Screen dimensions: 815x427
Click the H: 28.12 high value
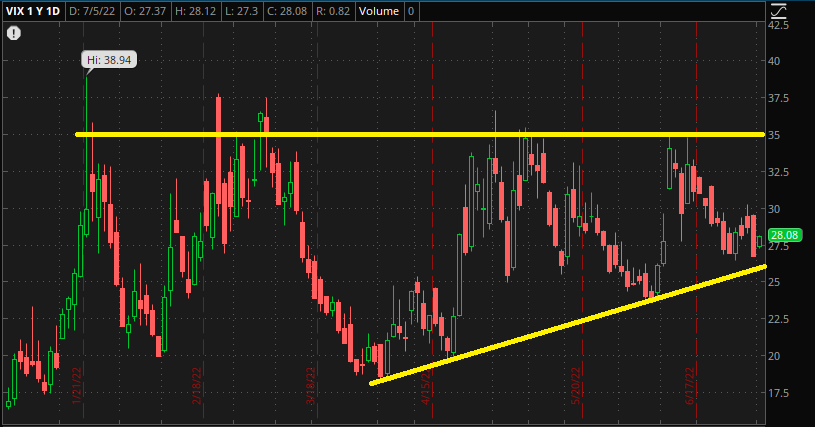pyautogui.click(x=195, y=11)
